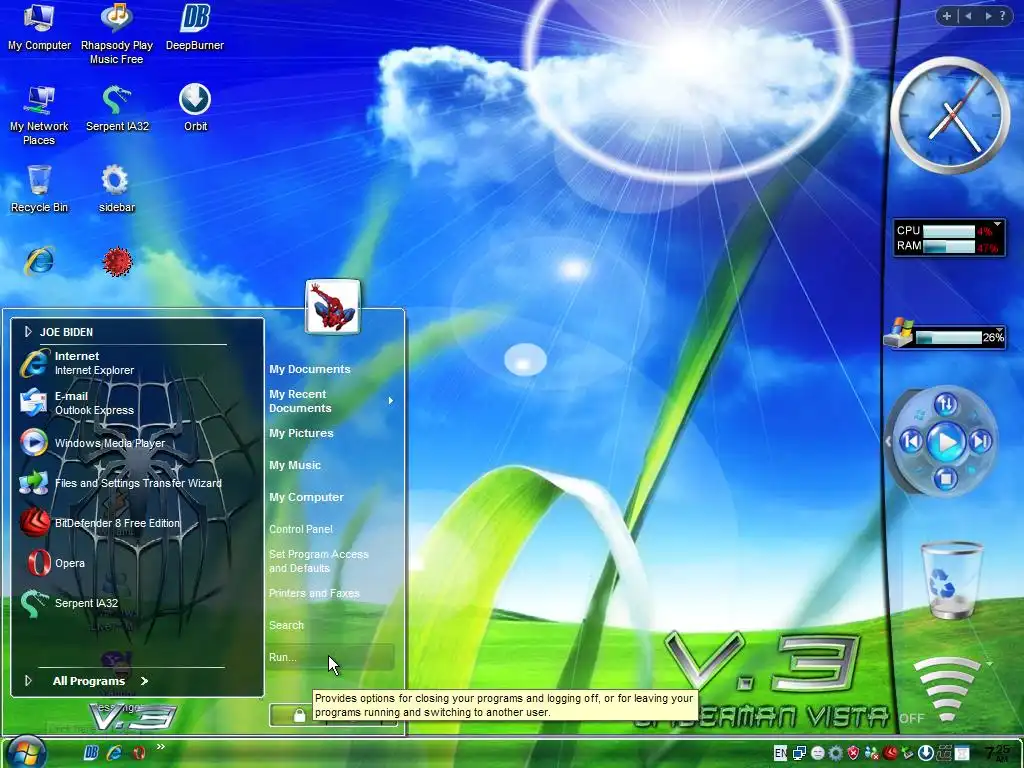This screenshot has width=1024, height=768.
Task: Open Set Program Access and Defaults
Action: click(x=319, y=561)
